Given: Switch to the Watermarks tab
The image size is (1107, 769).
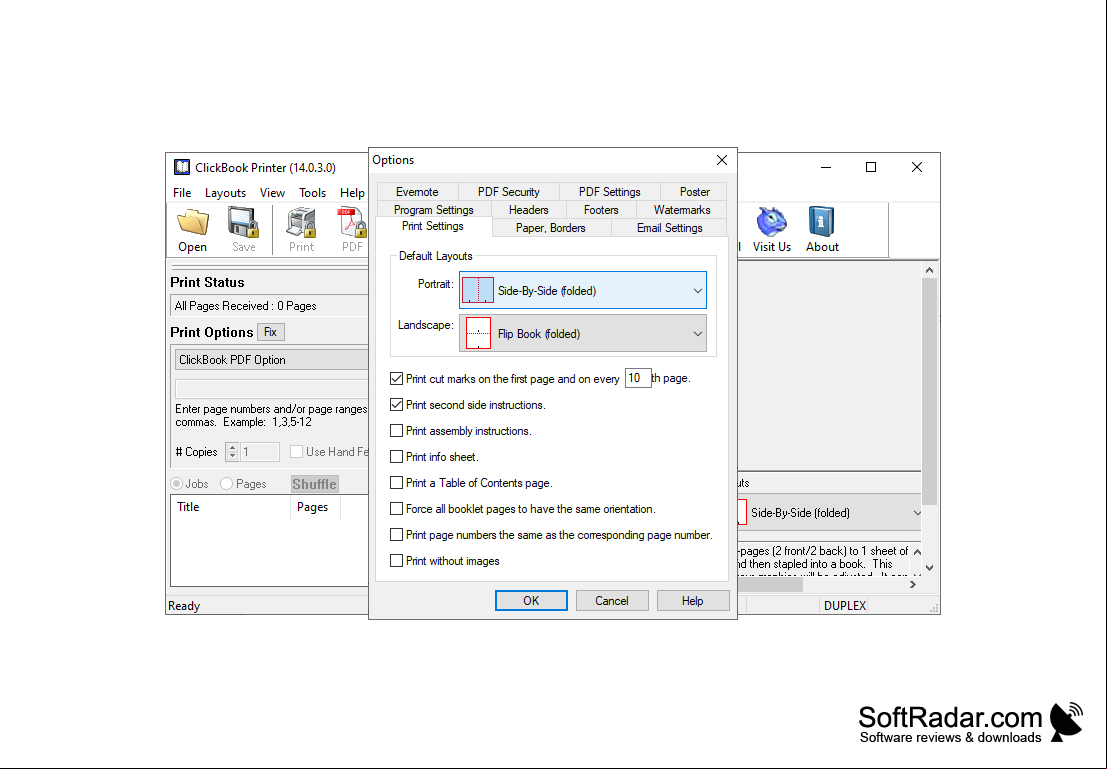Looking at the screenshot, I should (x=681, y=210).
